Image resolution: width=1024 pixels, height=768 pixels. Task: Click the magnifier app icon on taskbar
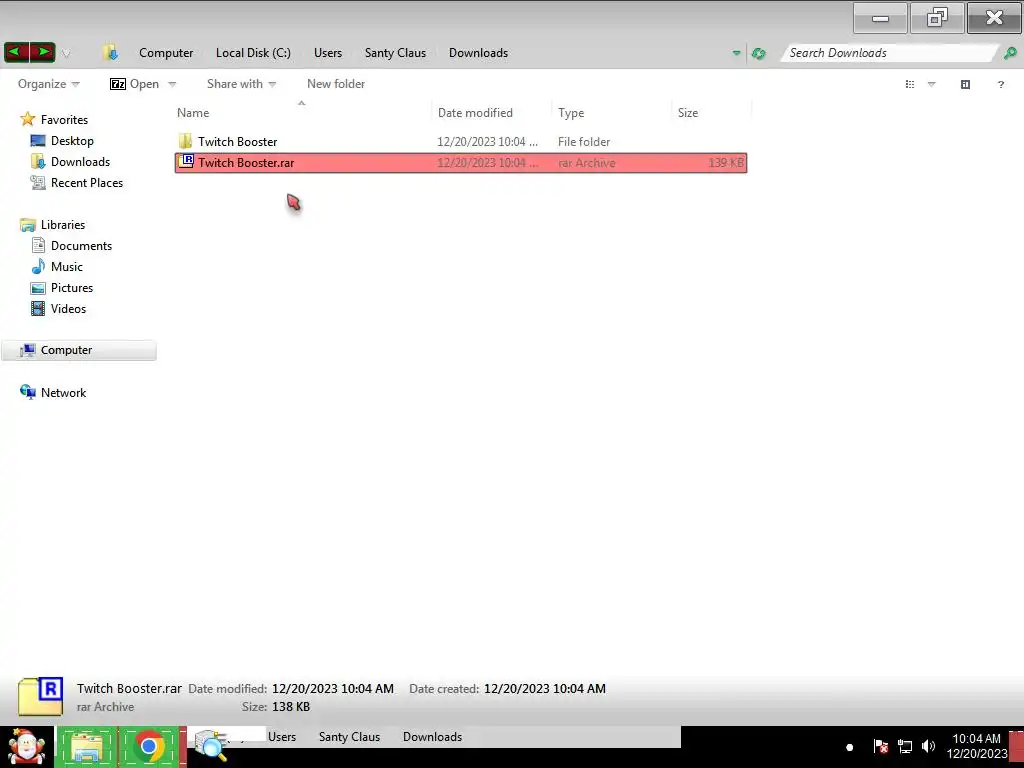tap(212, 747)
